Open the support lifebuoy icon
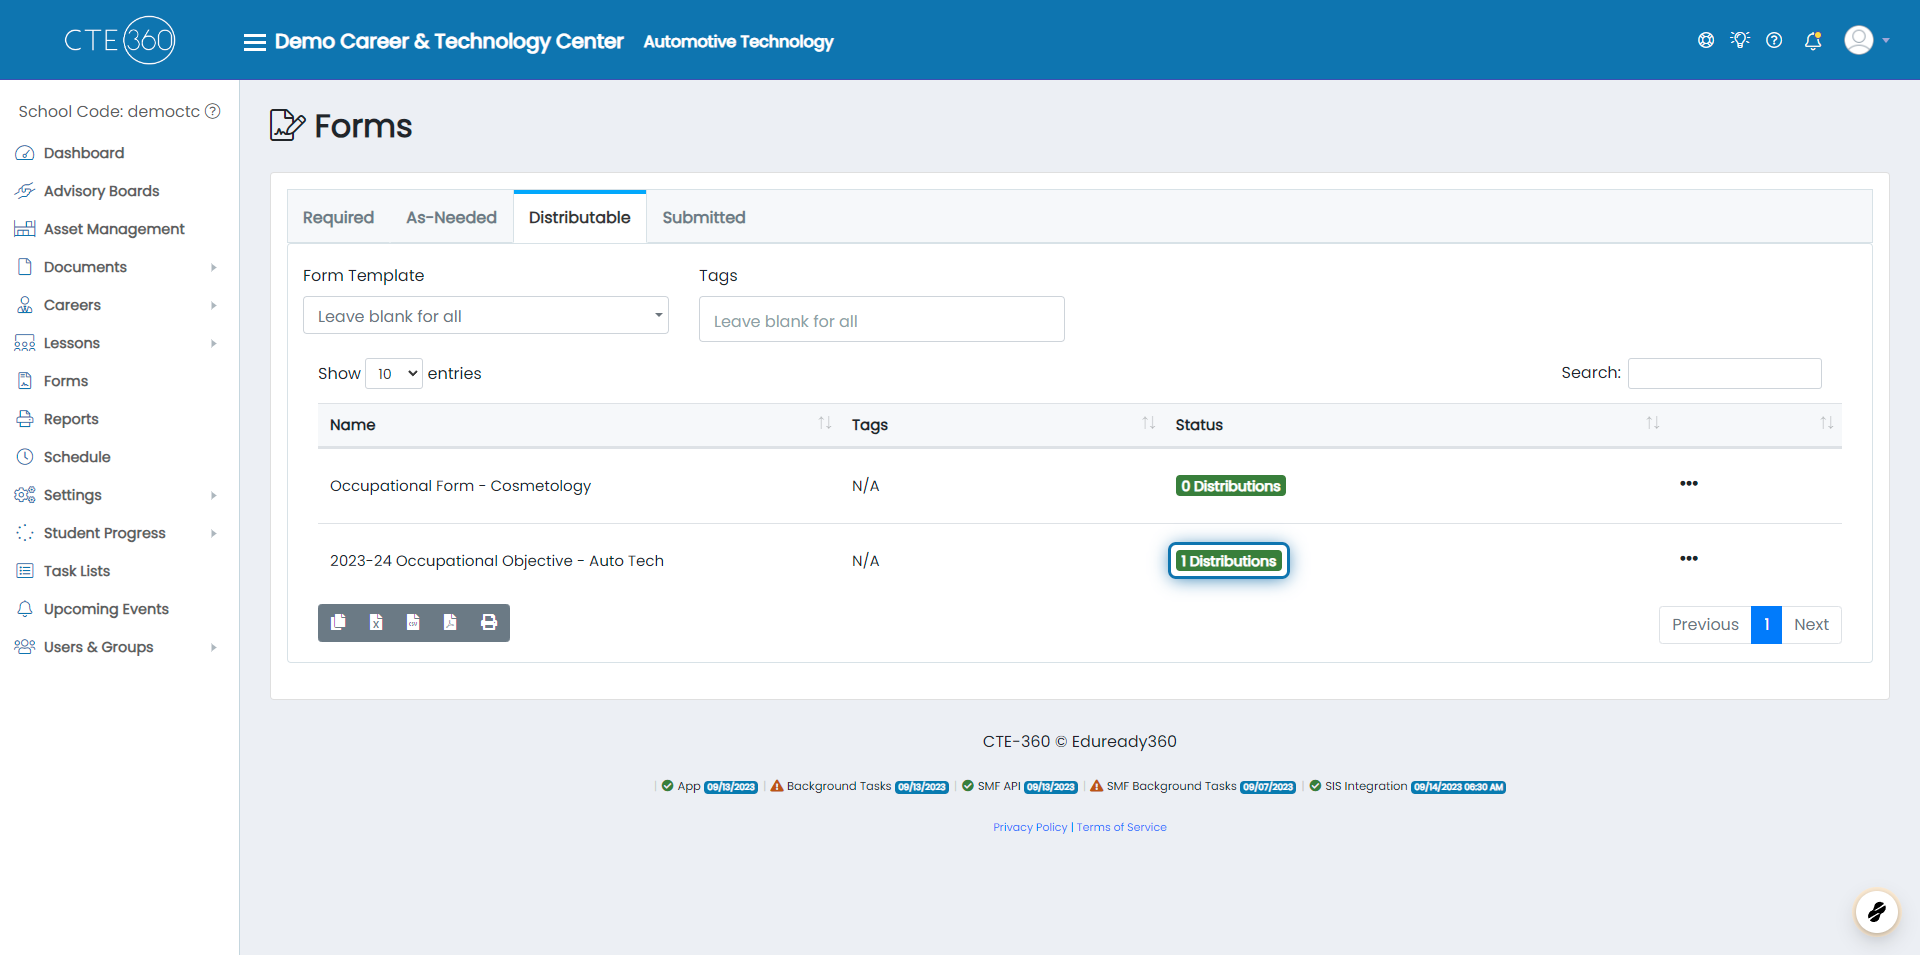 1706,40
